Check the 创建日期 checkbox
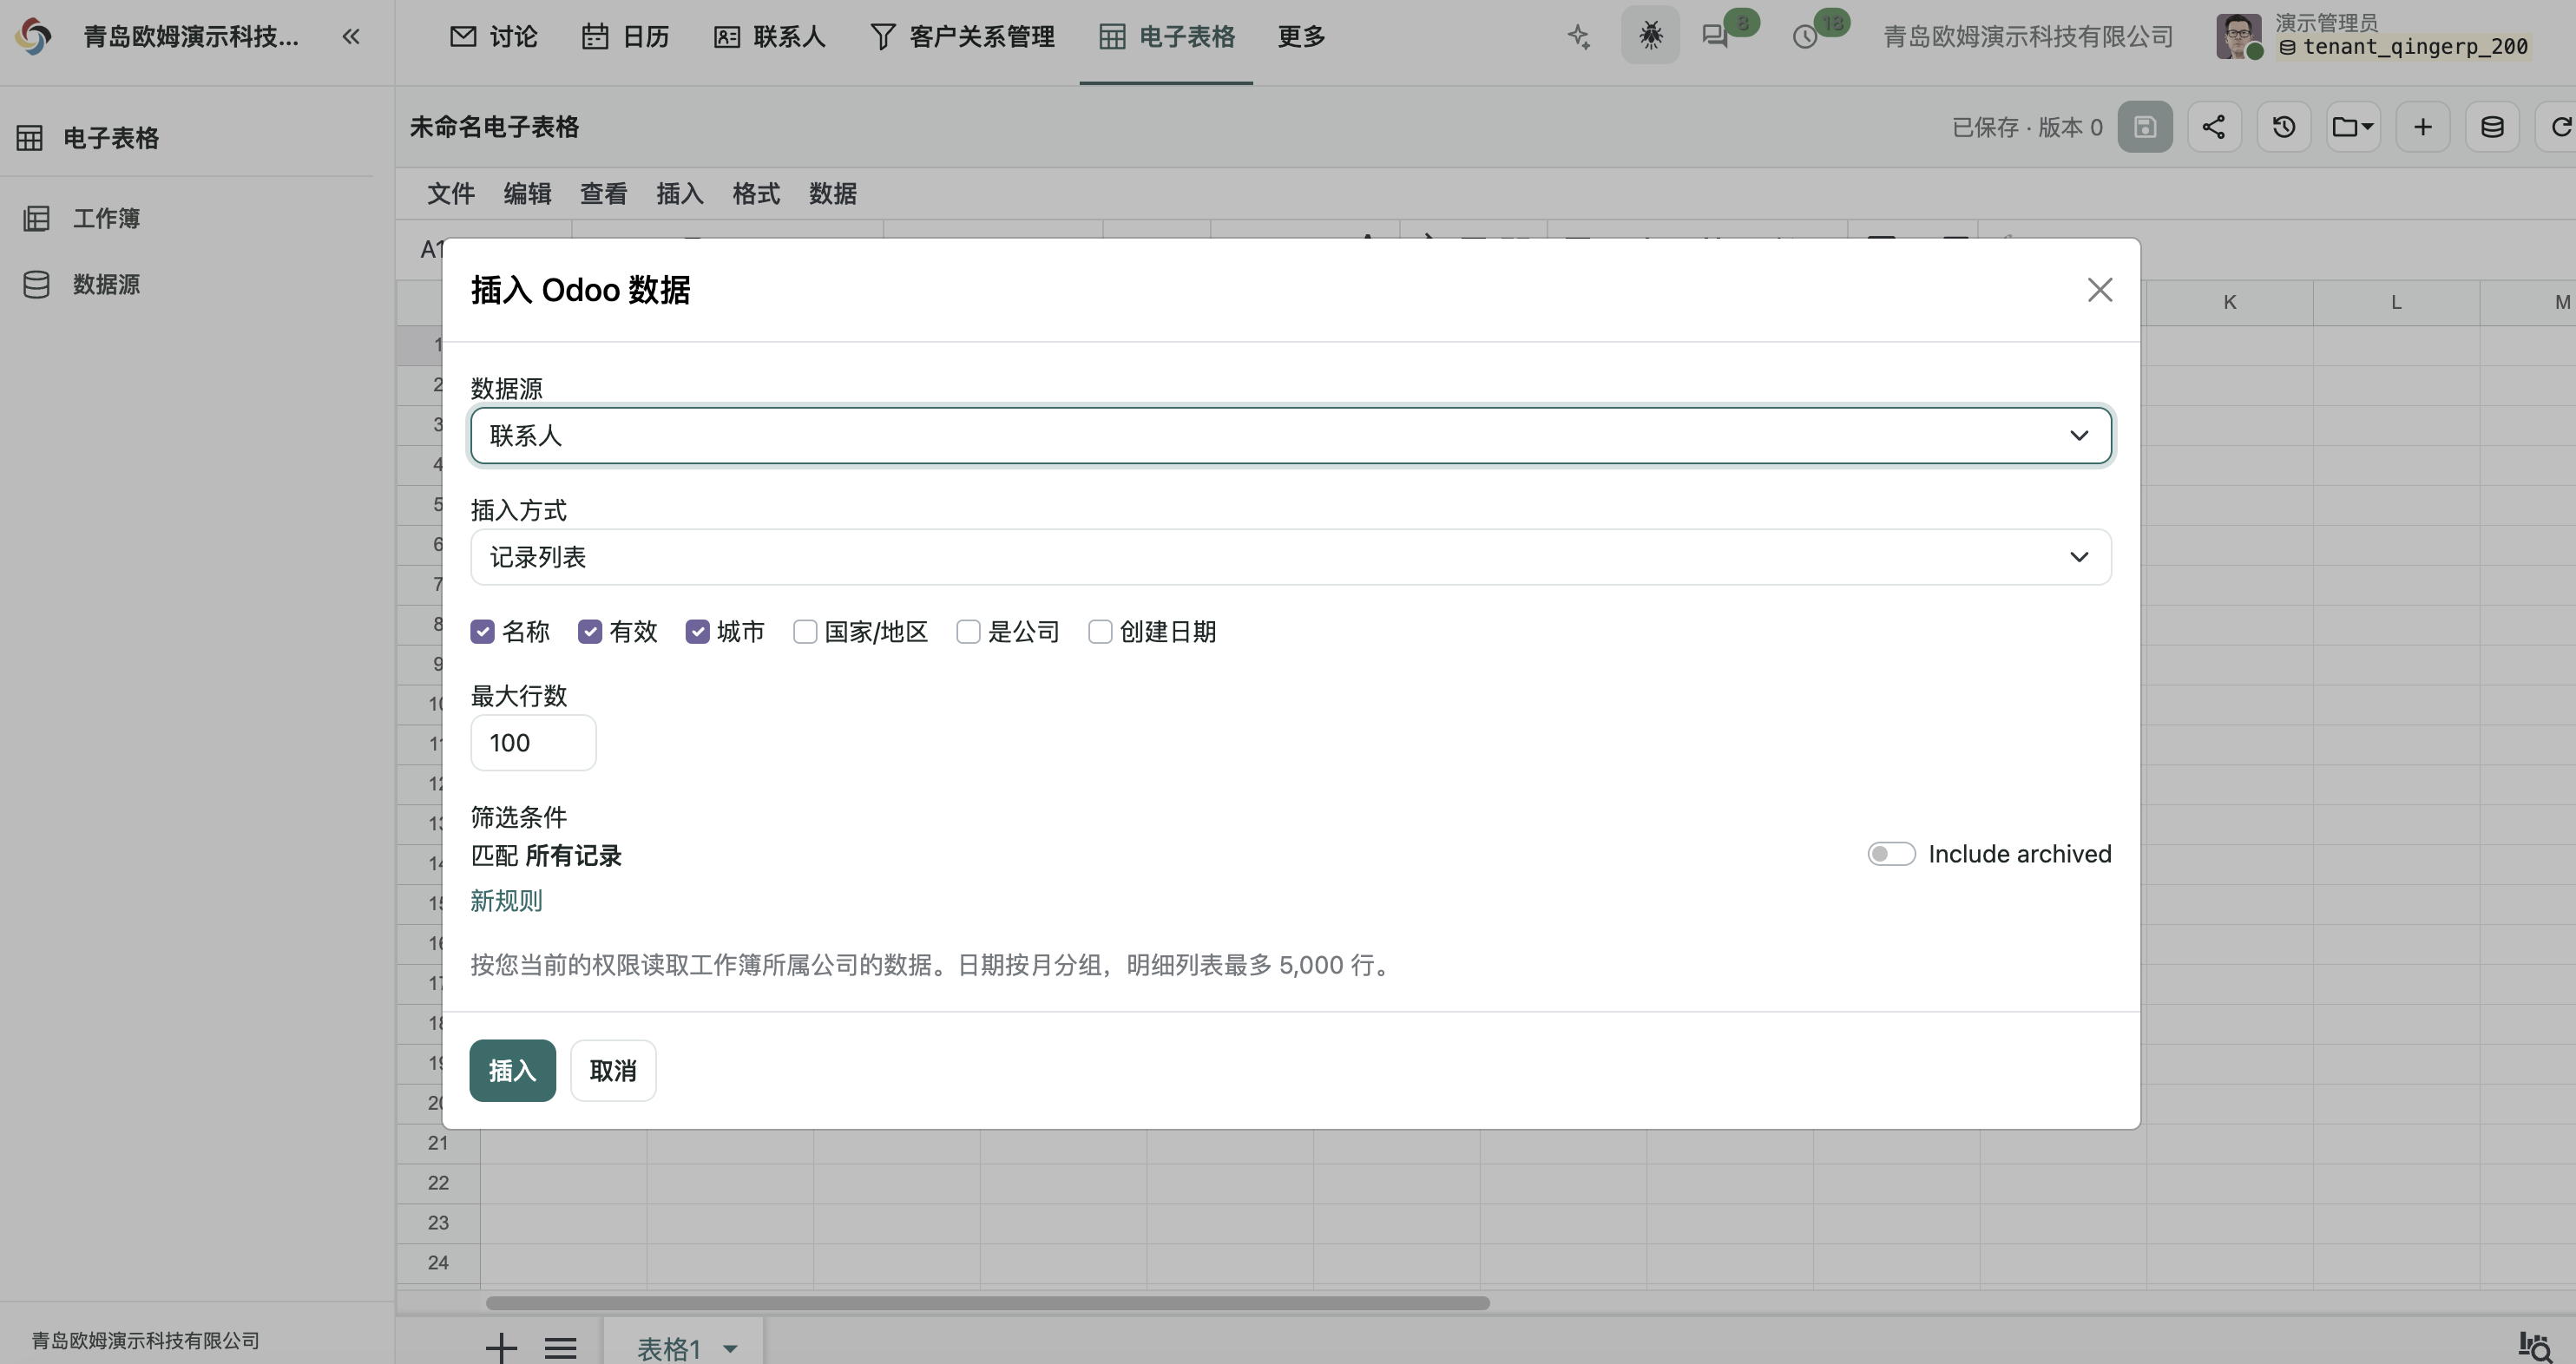The image size is (2576, 1364). click(1100, 632)
